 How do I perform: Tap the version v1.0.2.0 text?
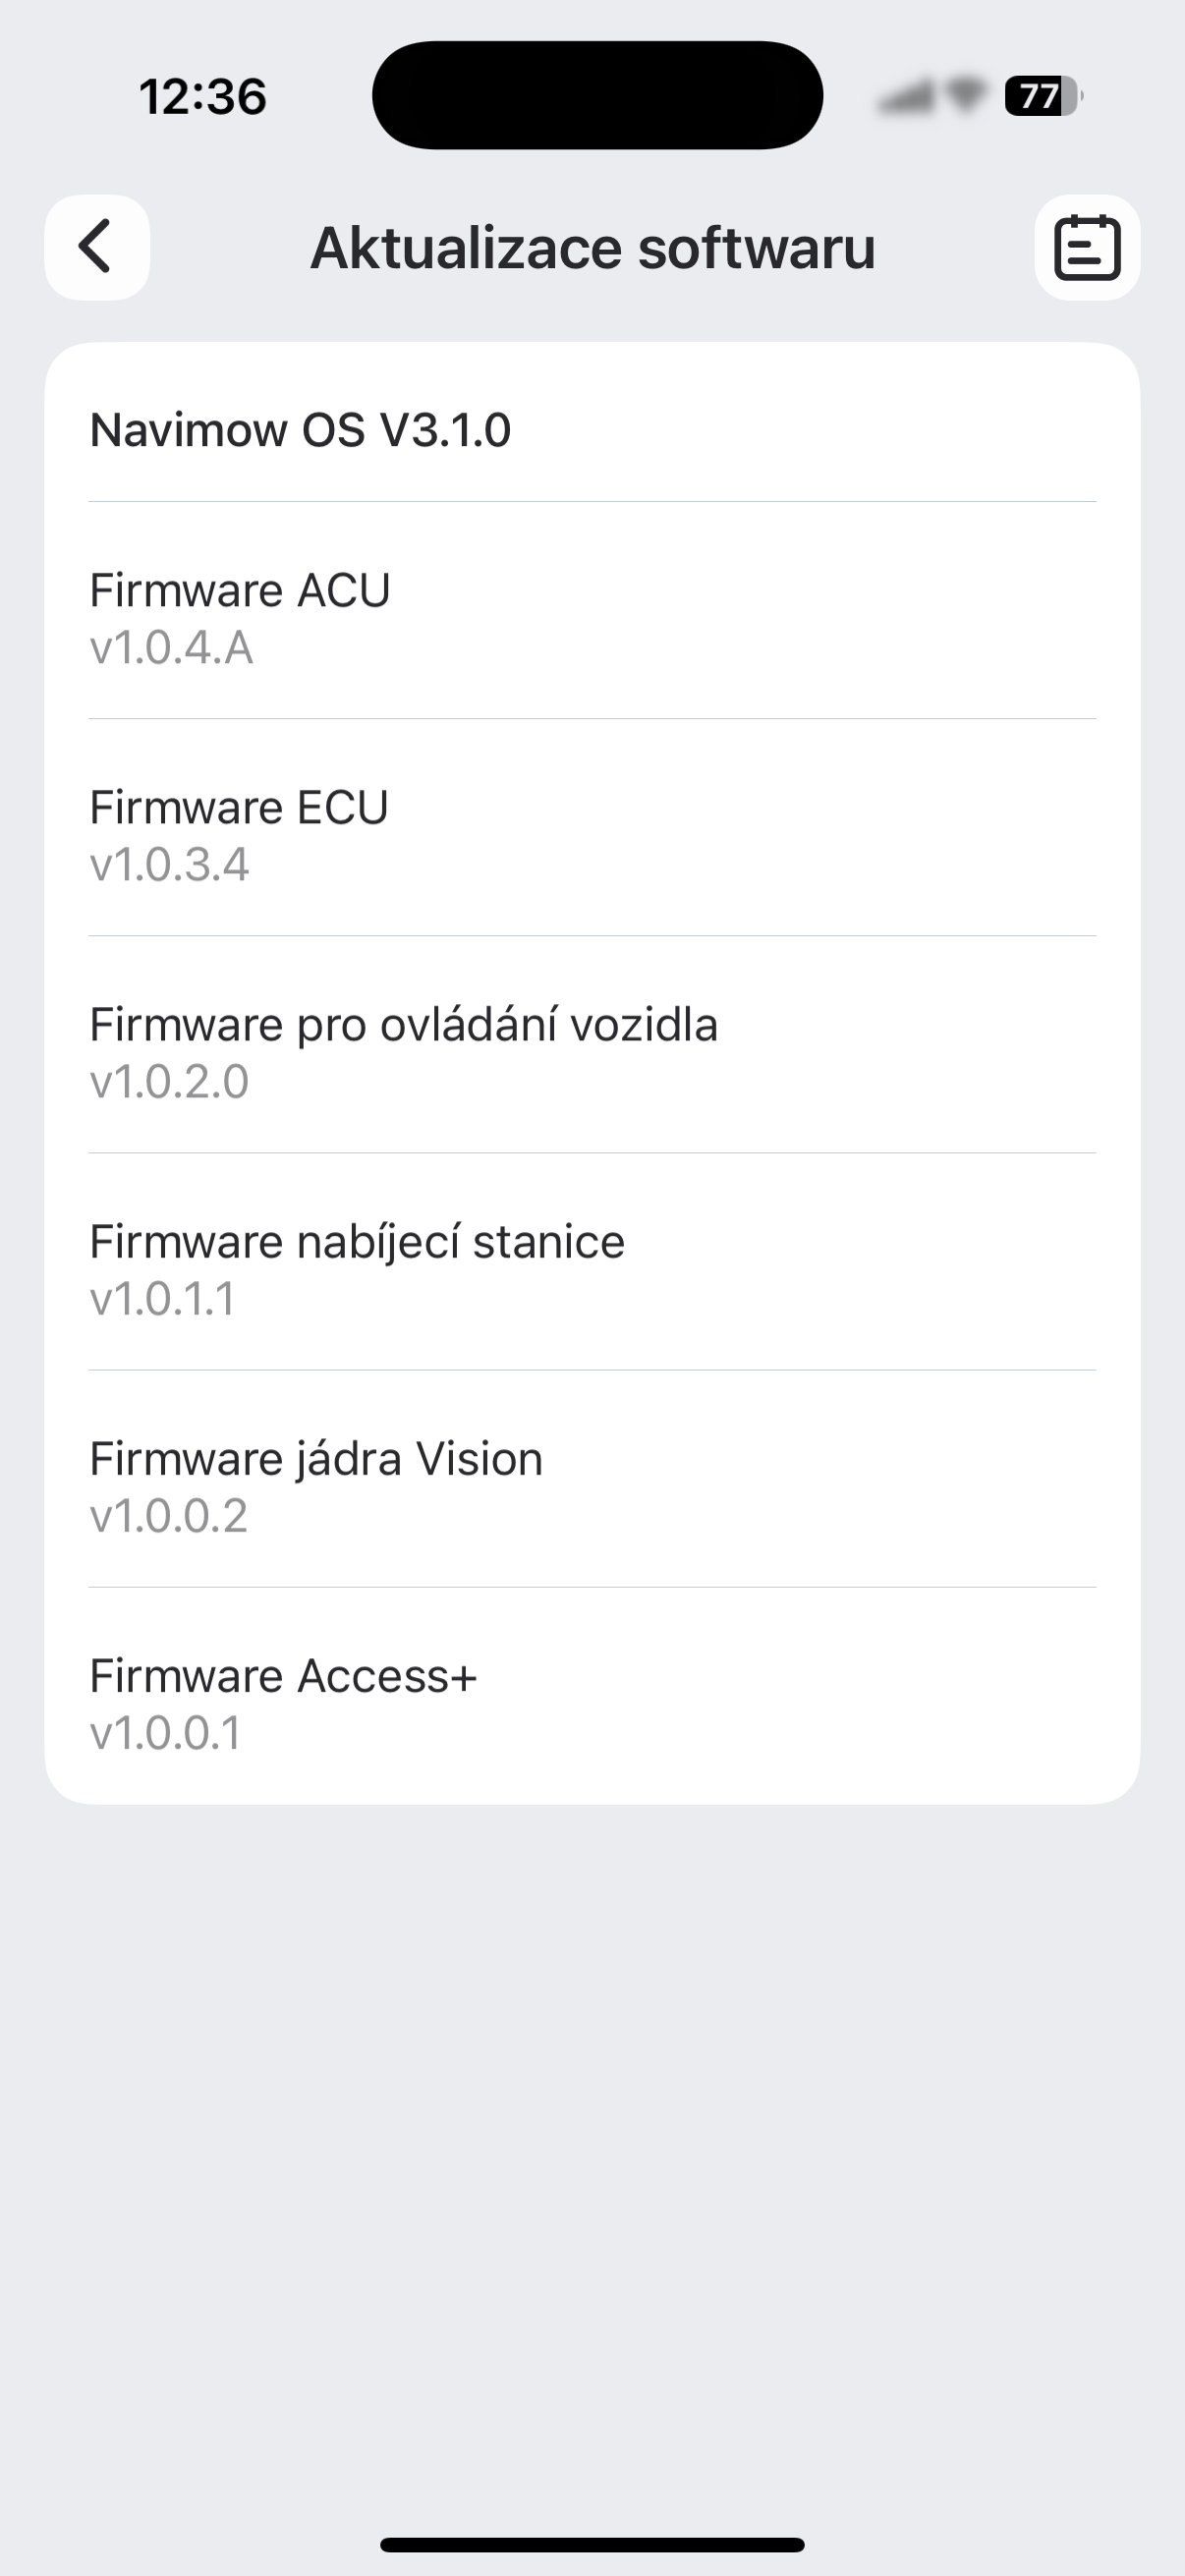(x=170, y=1082)
